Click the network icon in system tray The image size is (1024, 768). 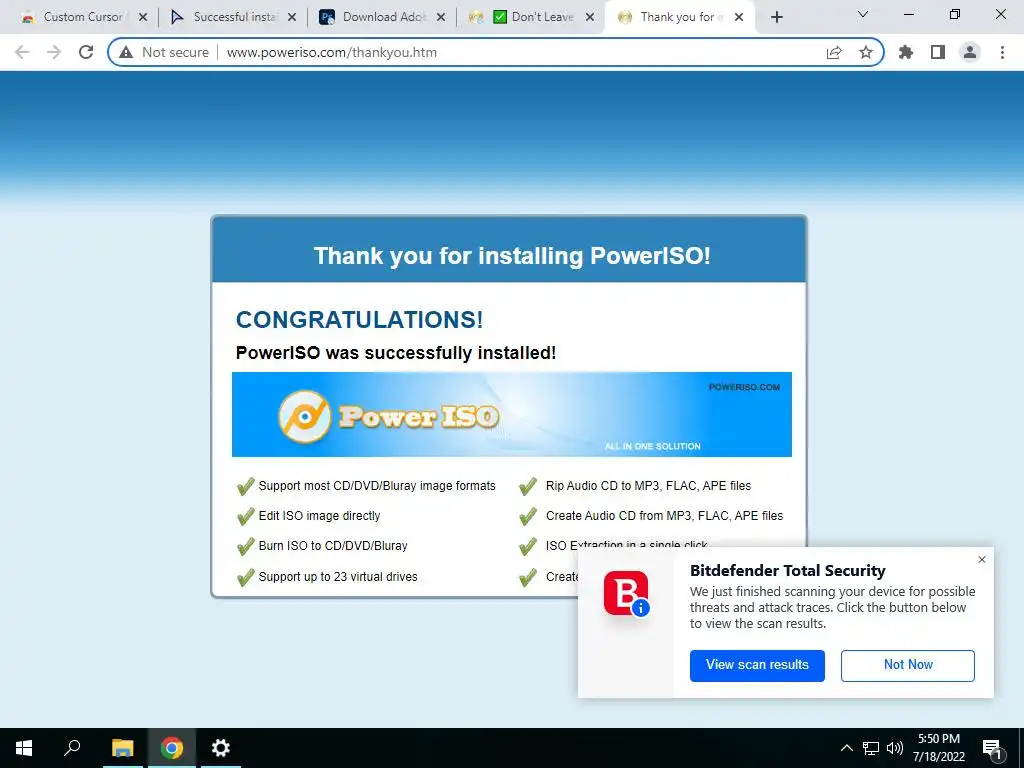coord(871,748)
